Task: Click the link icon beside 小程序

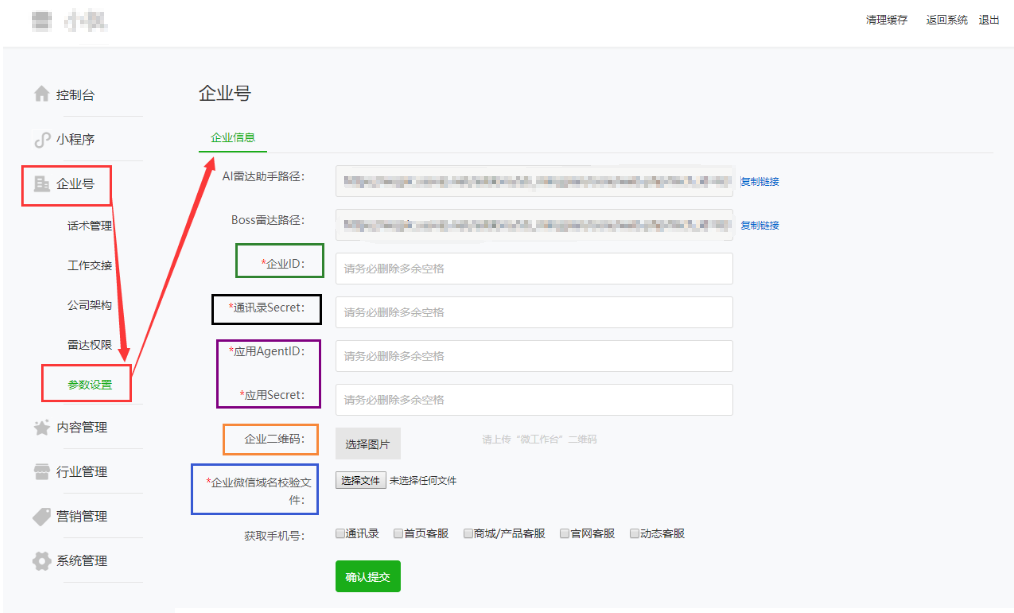Action: (x=42, y=139)
